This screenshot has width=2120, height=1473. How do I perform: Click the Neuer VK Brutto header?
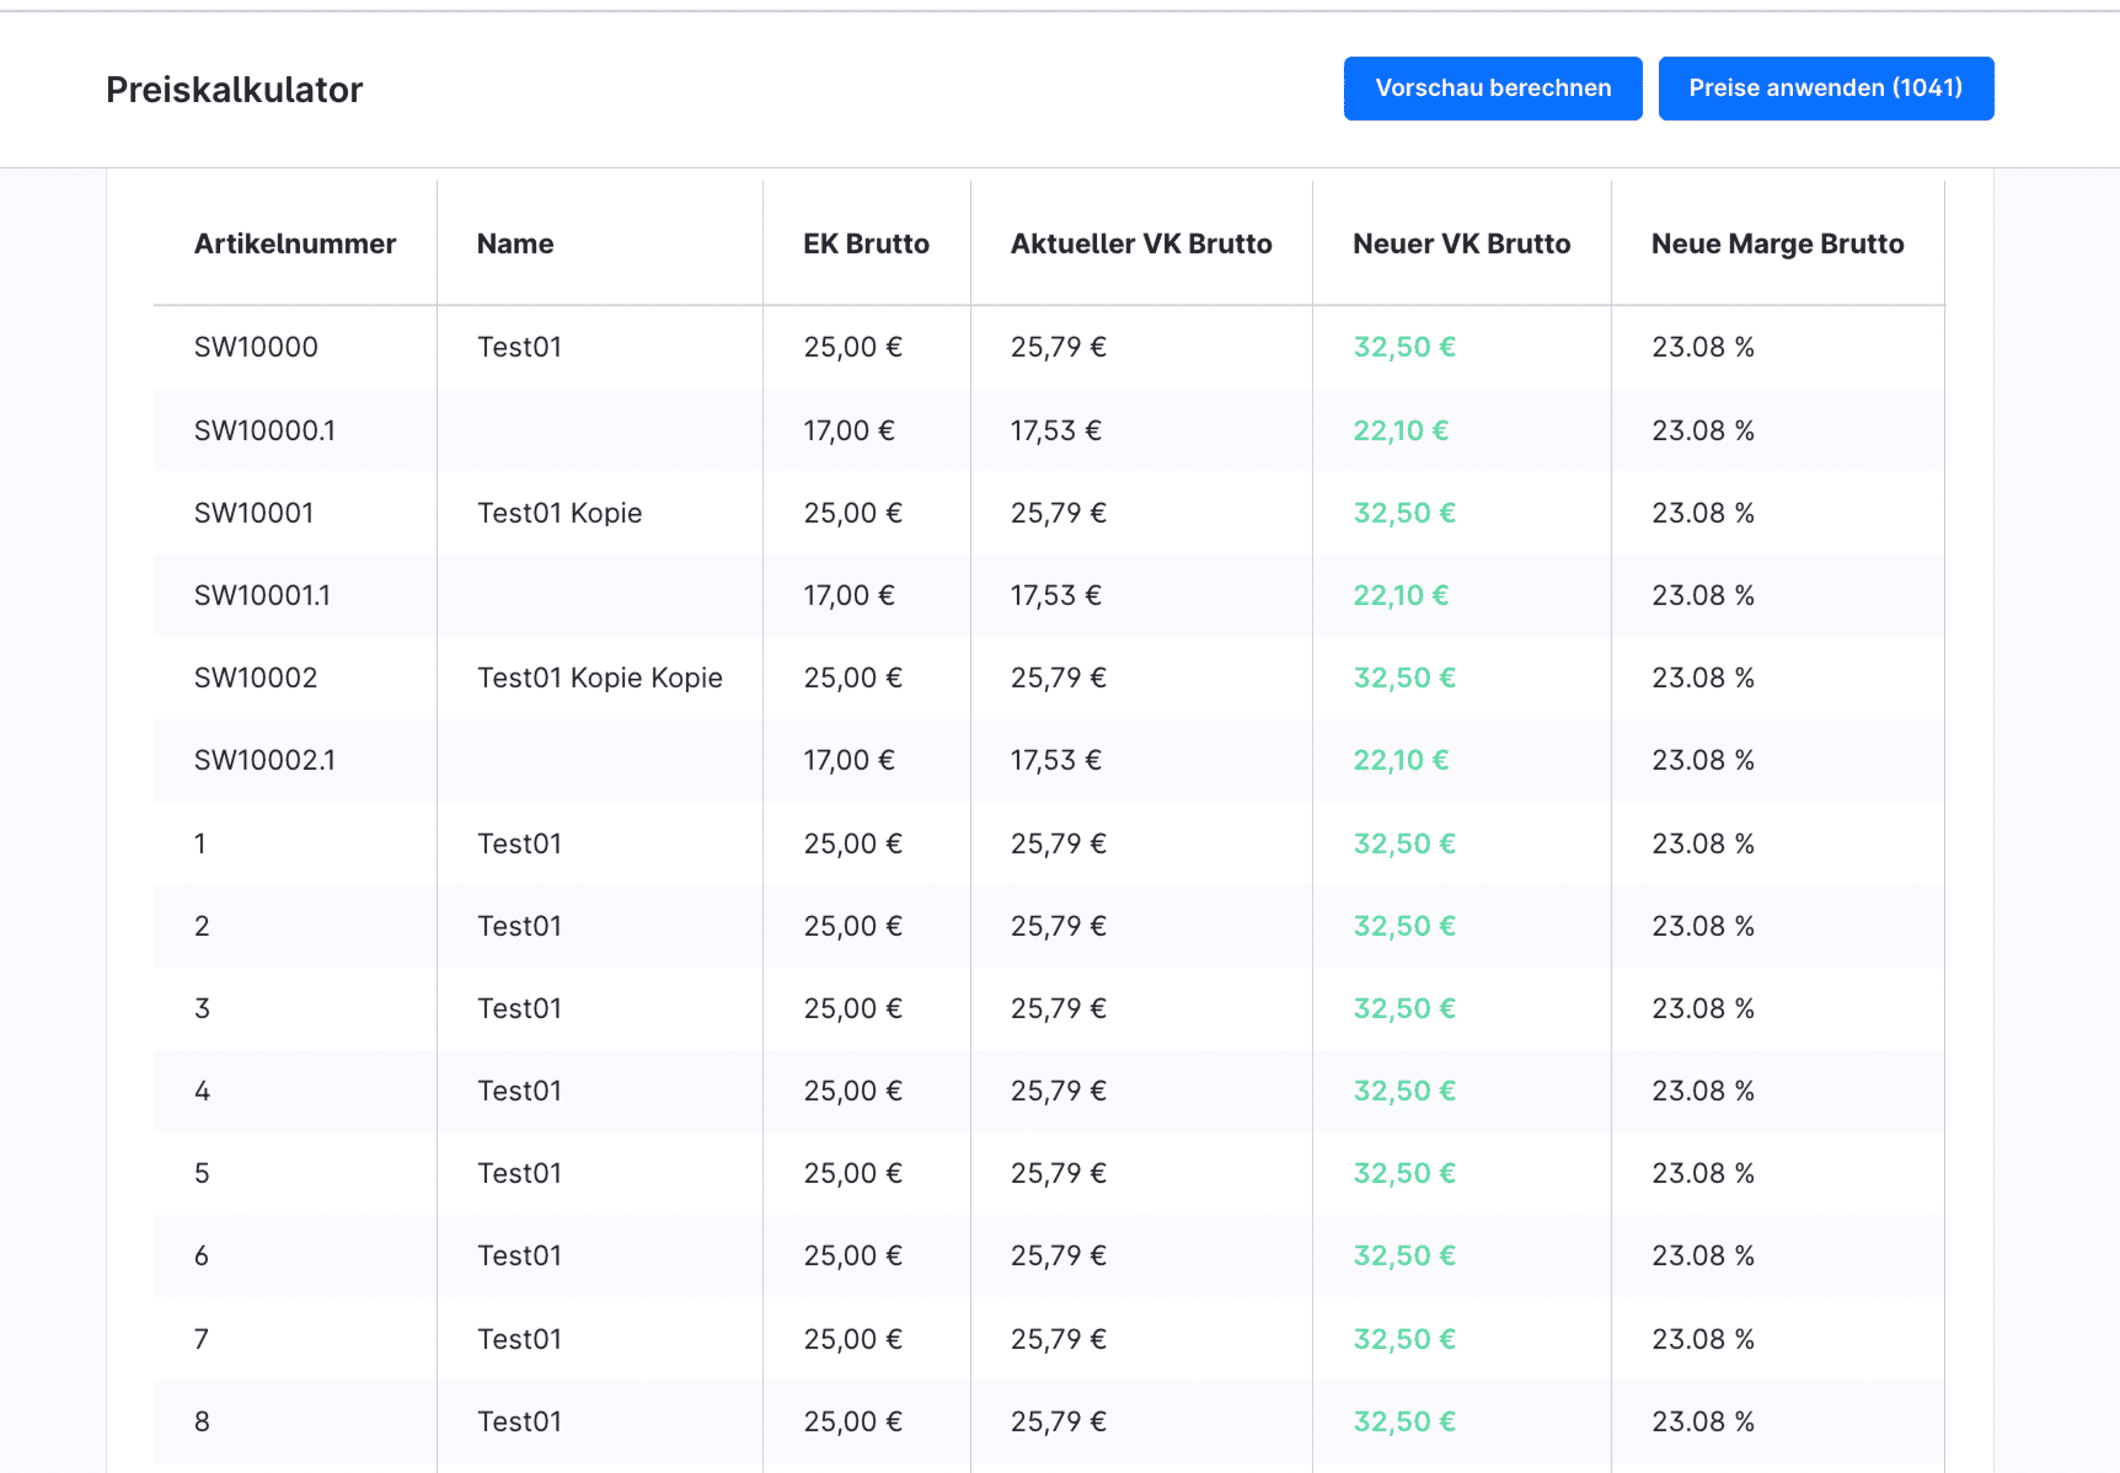(x=1461, y=243)
